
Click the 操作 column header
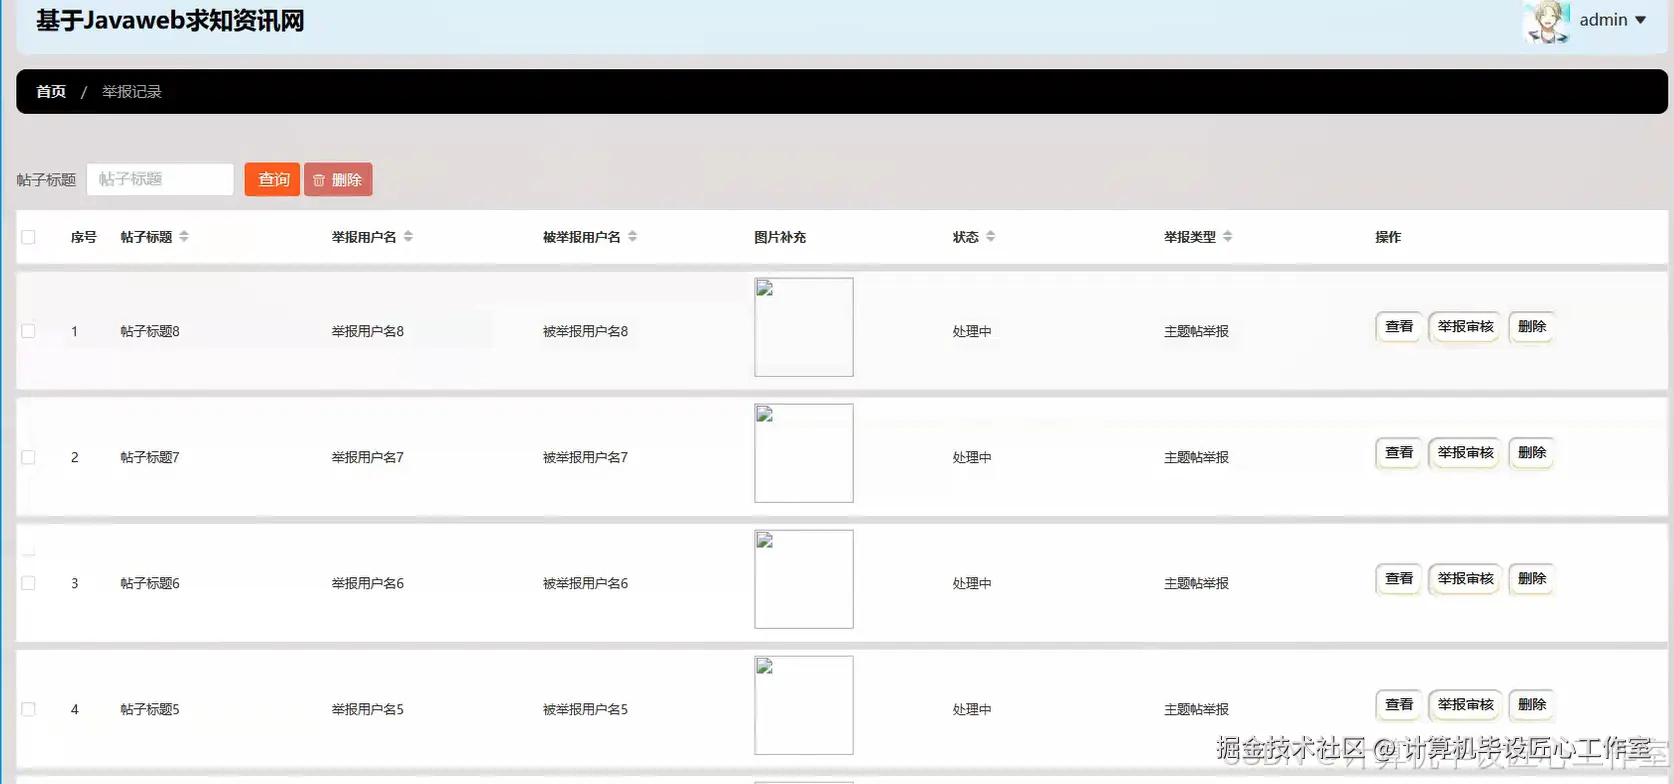[1388, 237]
